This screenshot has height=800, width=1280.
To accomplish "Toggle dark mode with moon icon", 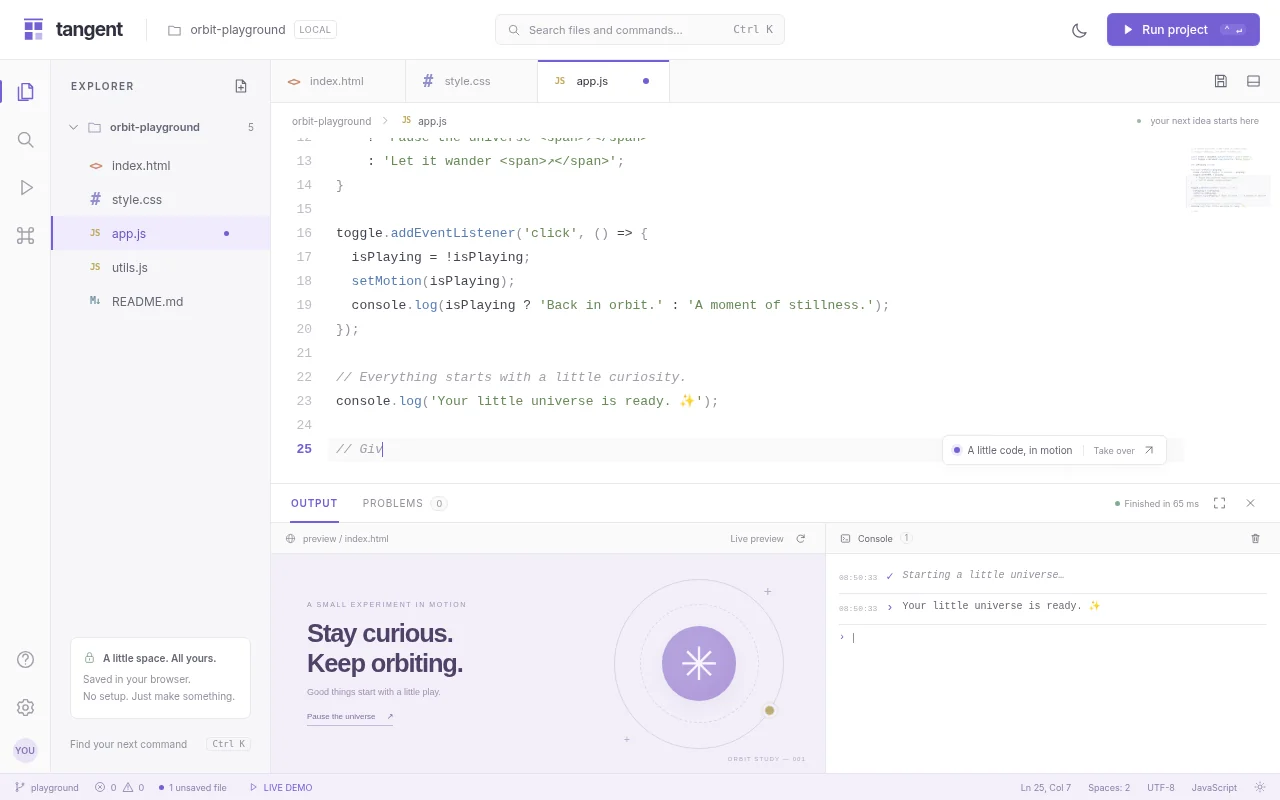I will (x=1079, y=30).
